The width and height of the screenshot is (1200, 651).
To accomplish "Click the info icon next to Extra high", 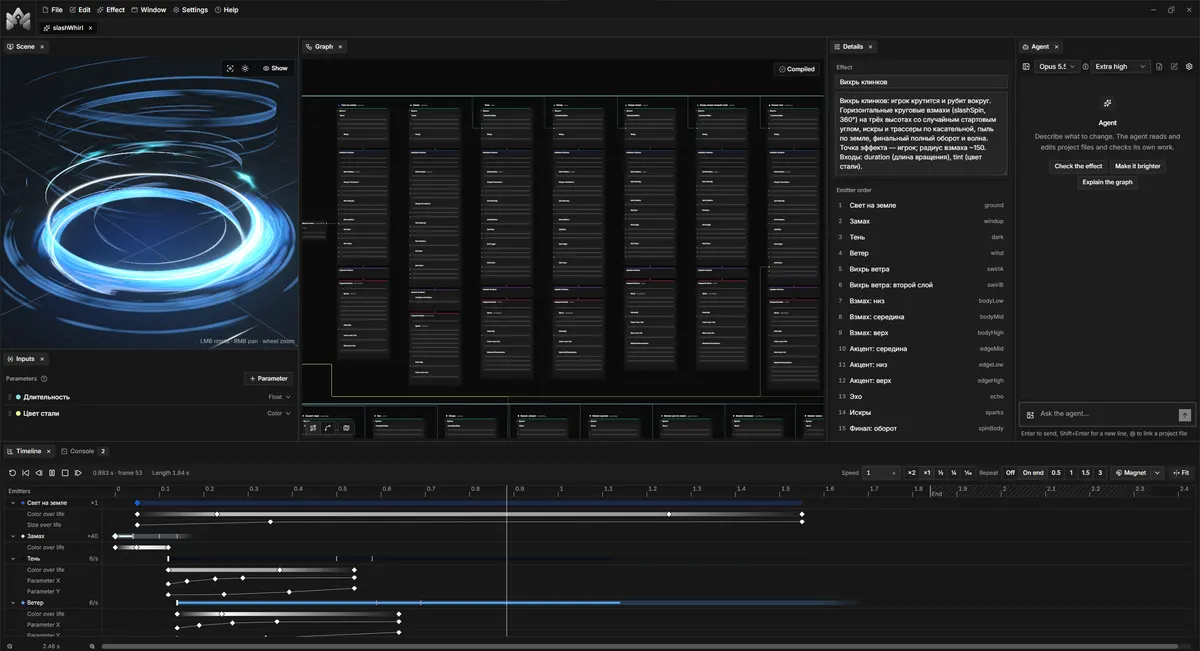I will click(1086, 66).
